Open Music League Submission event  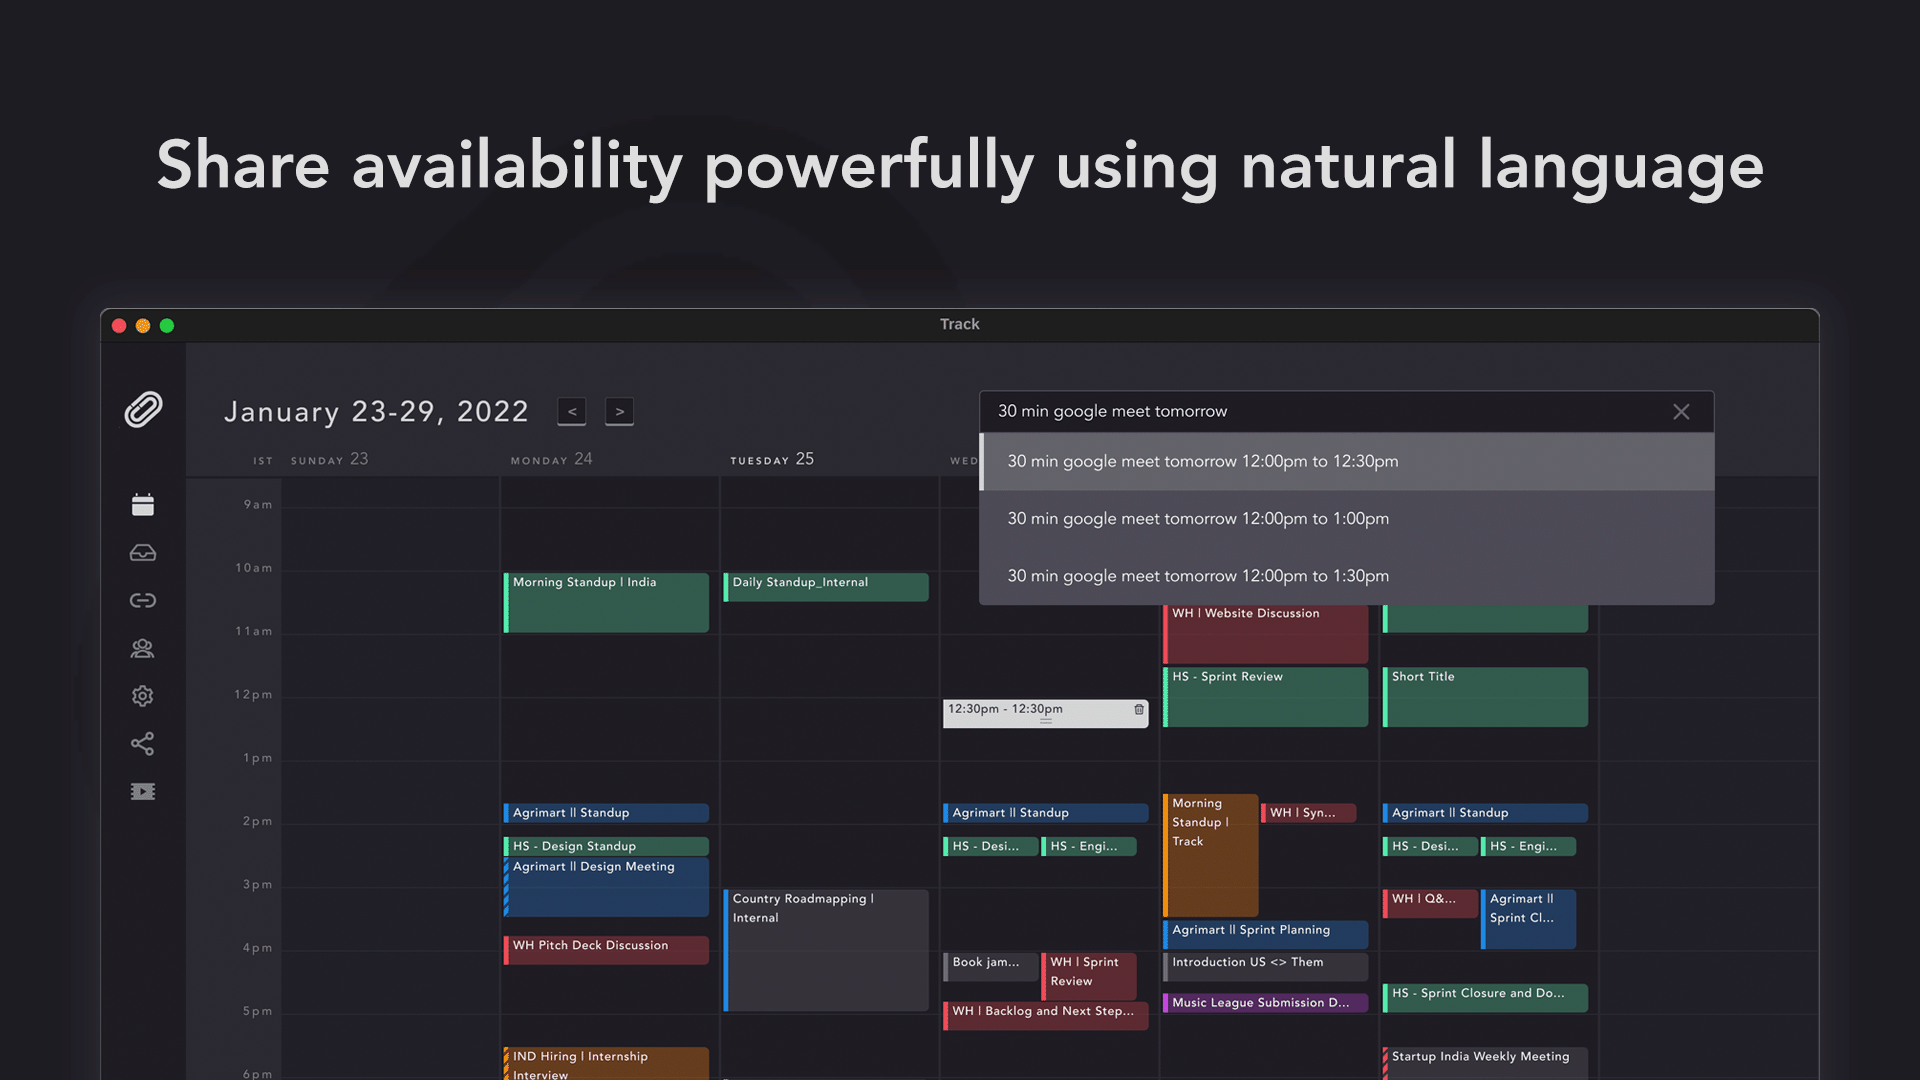point(1264,1002)
